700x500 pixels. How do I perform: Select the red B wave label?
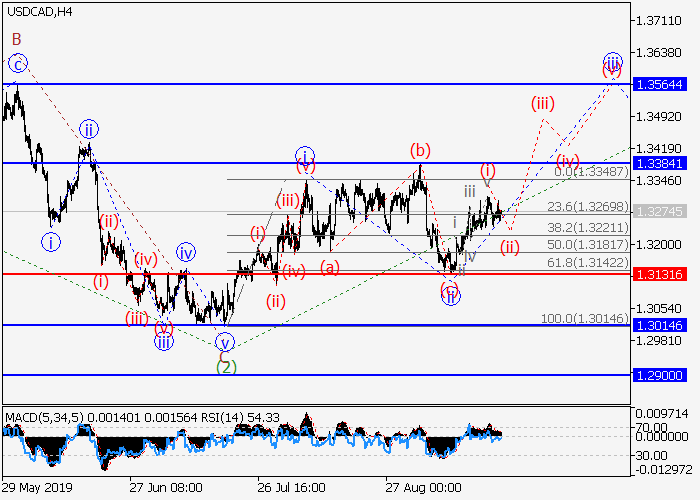(x=16, y=39)
